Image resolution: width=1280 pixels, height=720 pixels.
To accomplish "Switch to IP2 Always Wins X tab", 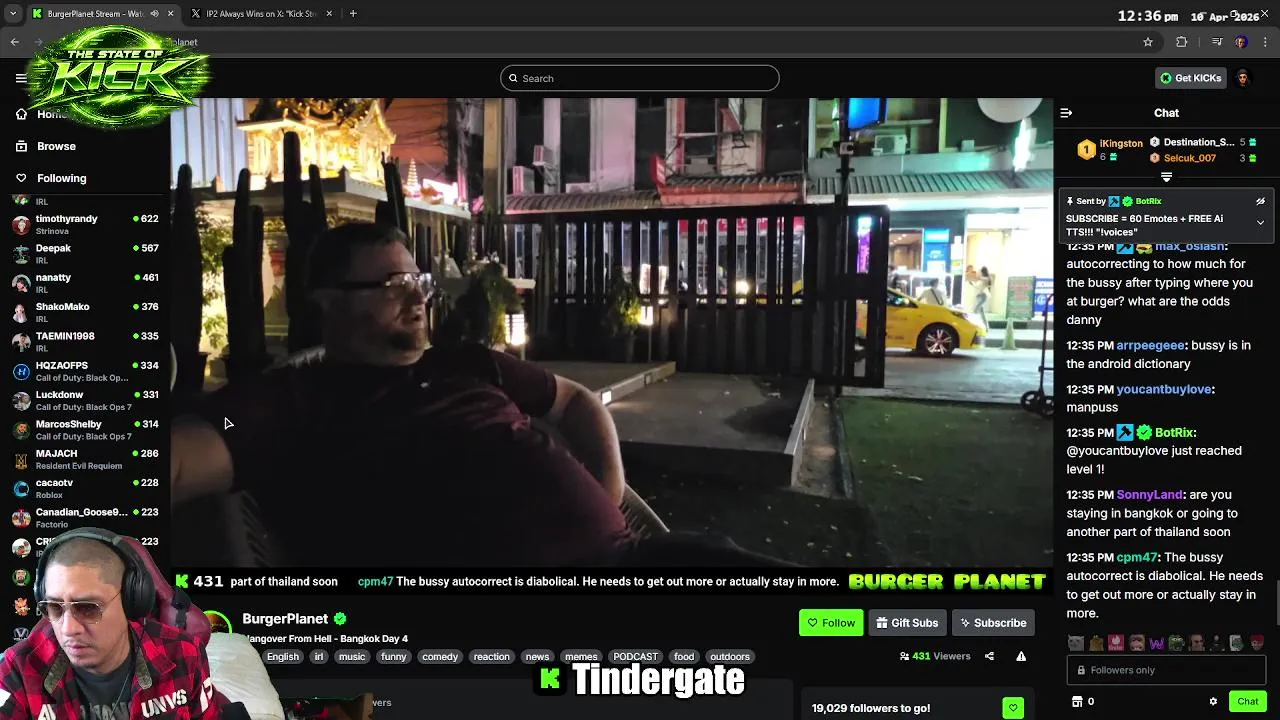I will click(260, 14).
